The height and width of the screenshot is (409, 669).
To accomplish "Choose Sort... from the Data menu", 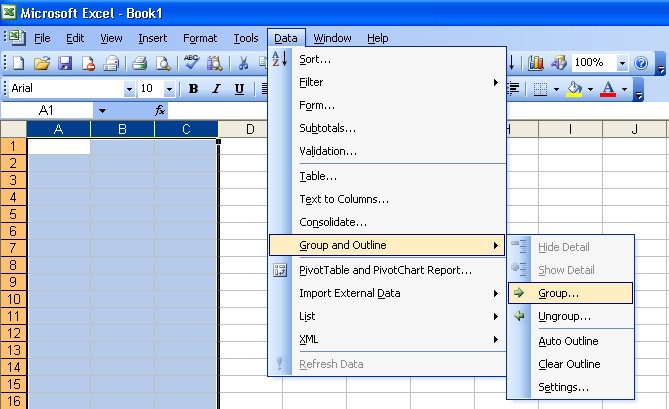I will [387, 59].
